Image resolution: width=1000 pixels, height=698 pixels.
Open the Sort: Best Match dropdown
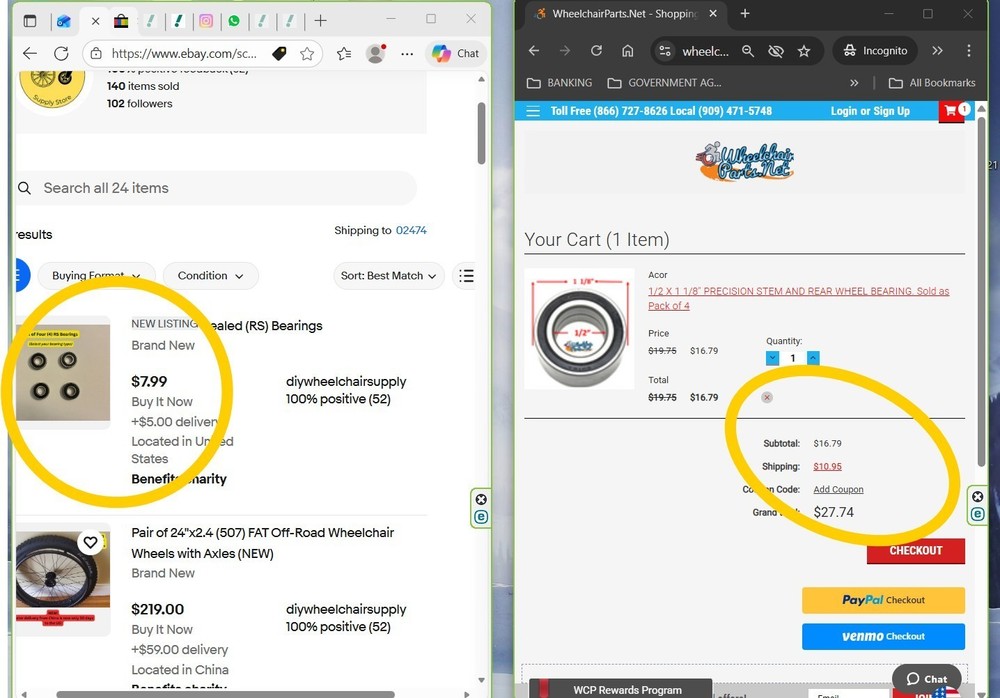388,276
